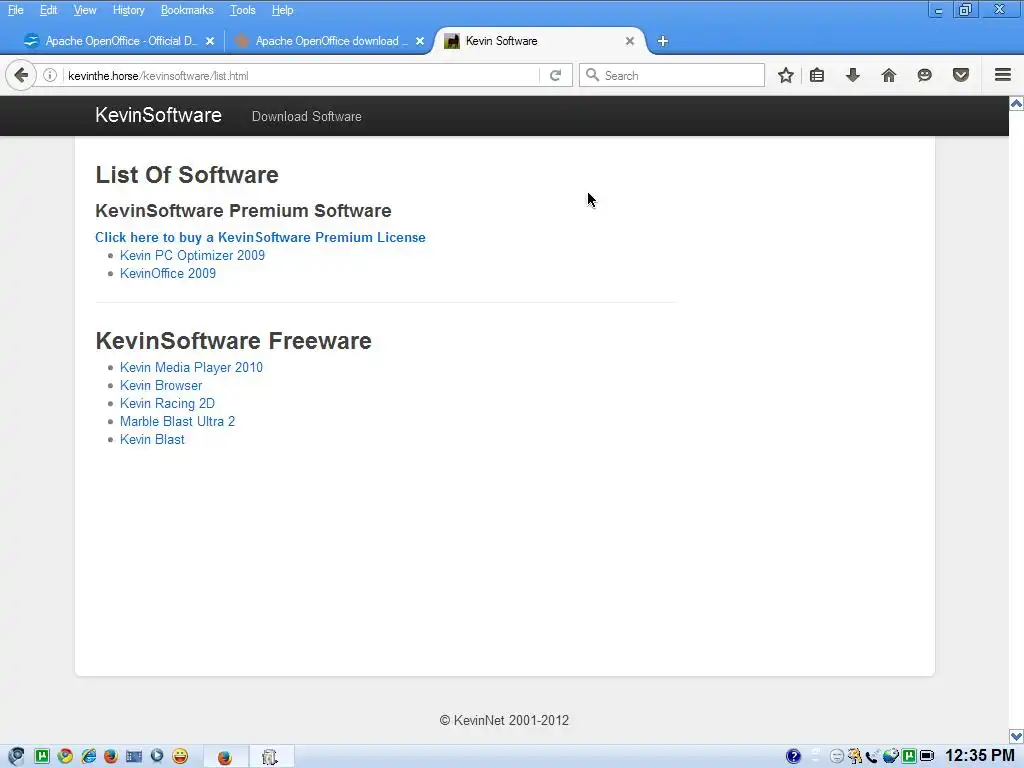Open the Bookmarks menu
1024x768 pixels.
click(x=187, y=10)
